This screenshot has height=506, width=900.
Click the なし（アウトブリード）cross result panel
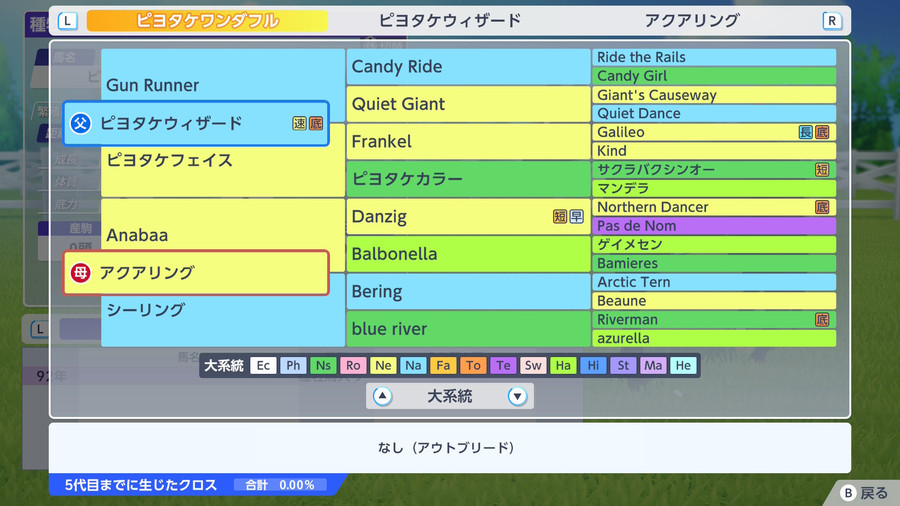coord(449,448)
